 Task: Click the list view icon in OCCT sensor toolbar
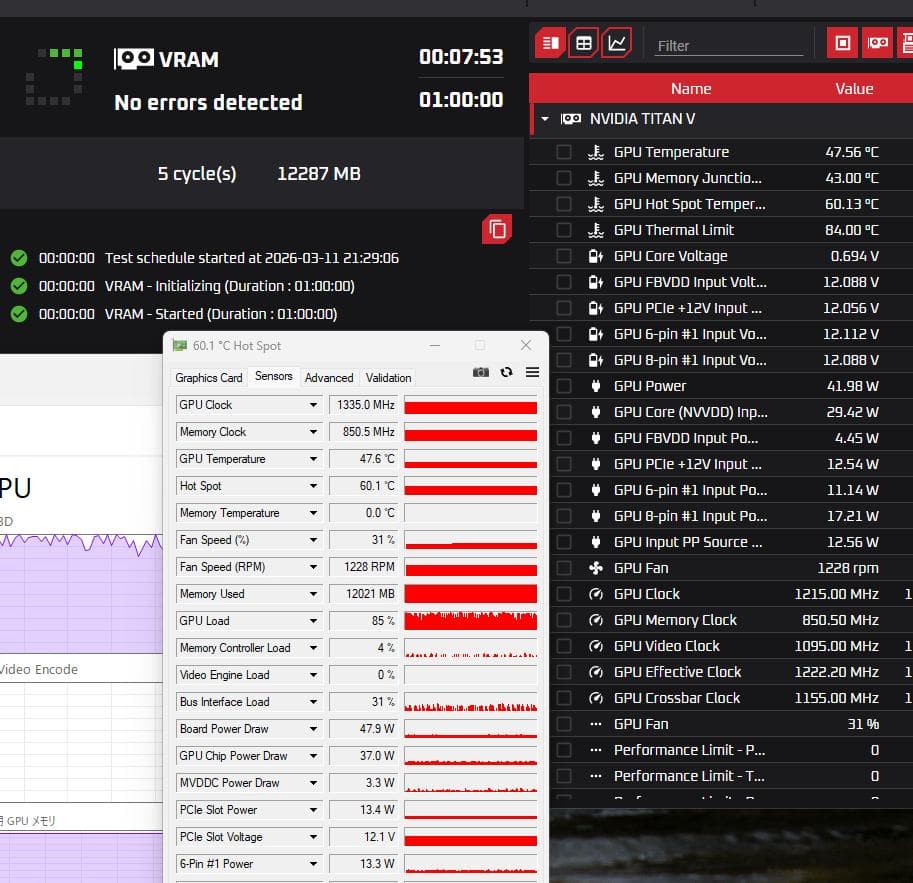click(550, 43)
